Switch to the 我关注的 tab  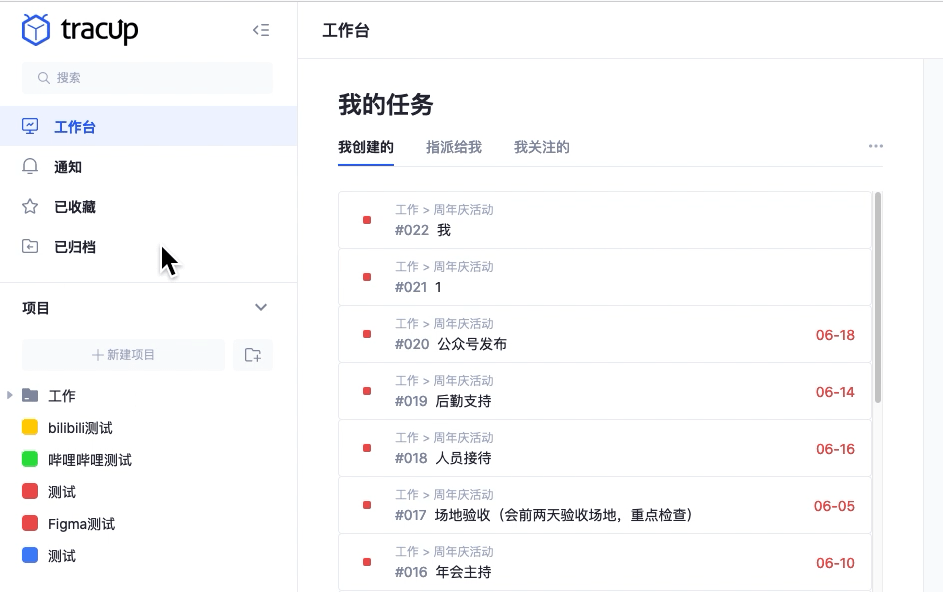[x=541, y=146]
